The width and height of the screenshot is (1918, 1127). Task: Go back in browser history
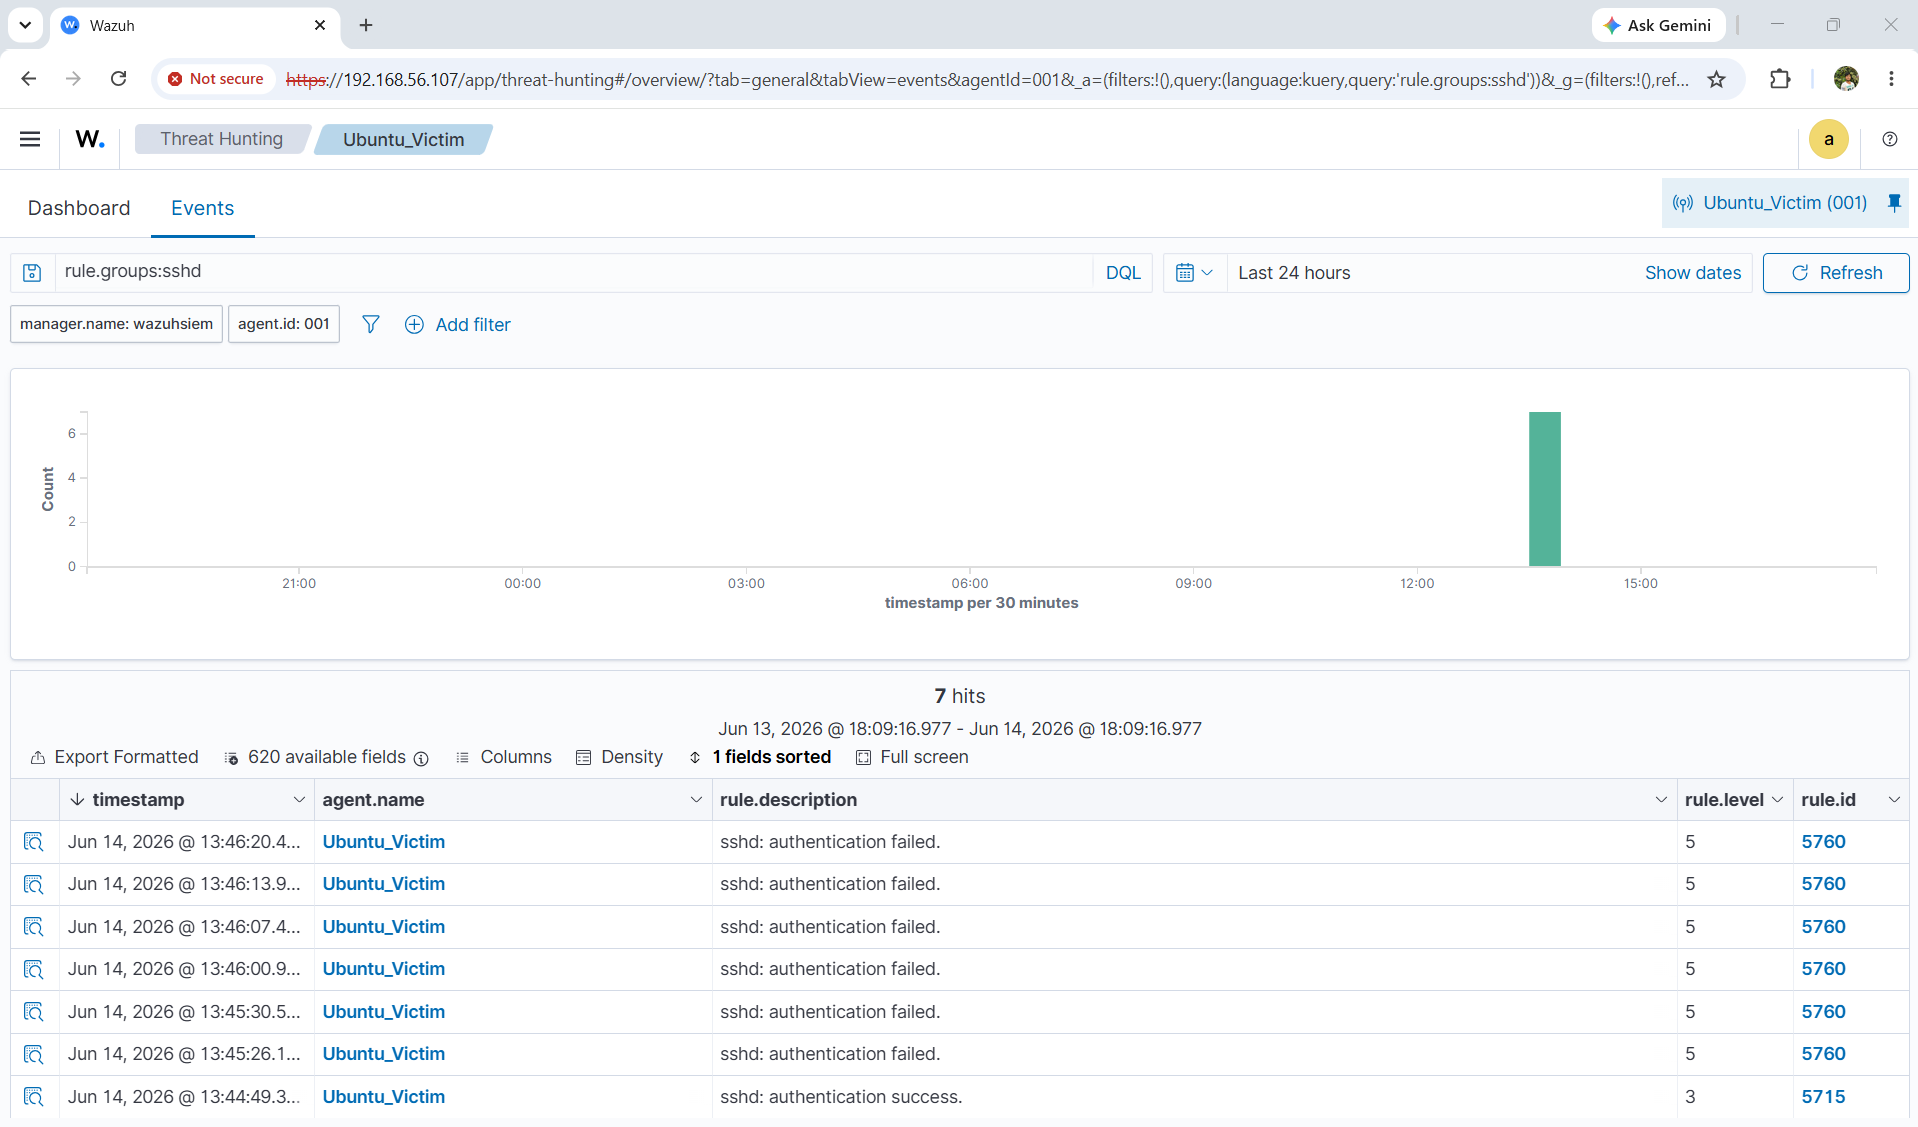click(29, 79)
